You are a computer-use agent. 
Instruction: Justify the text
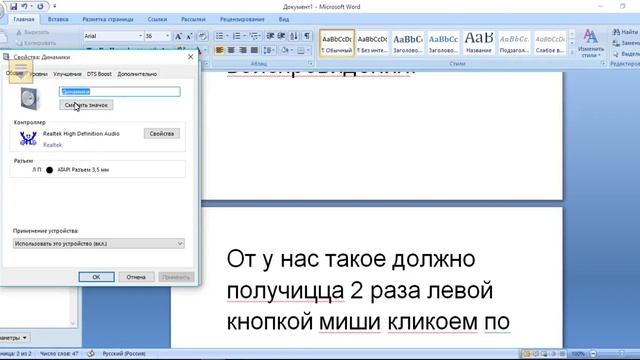click(254, 50)
